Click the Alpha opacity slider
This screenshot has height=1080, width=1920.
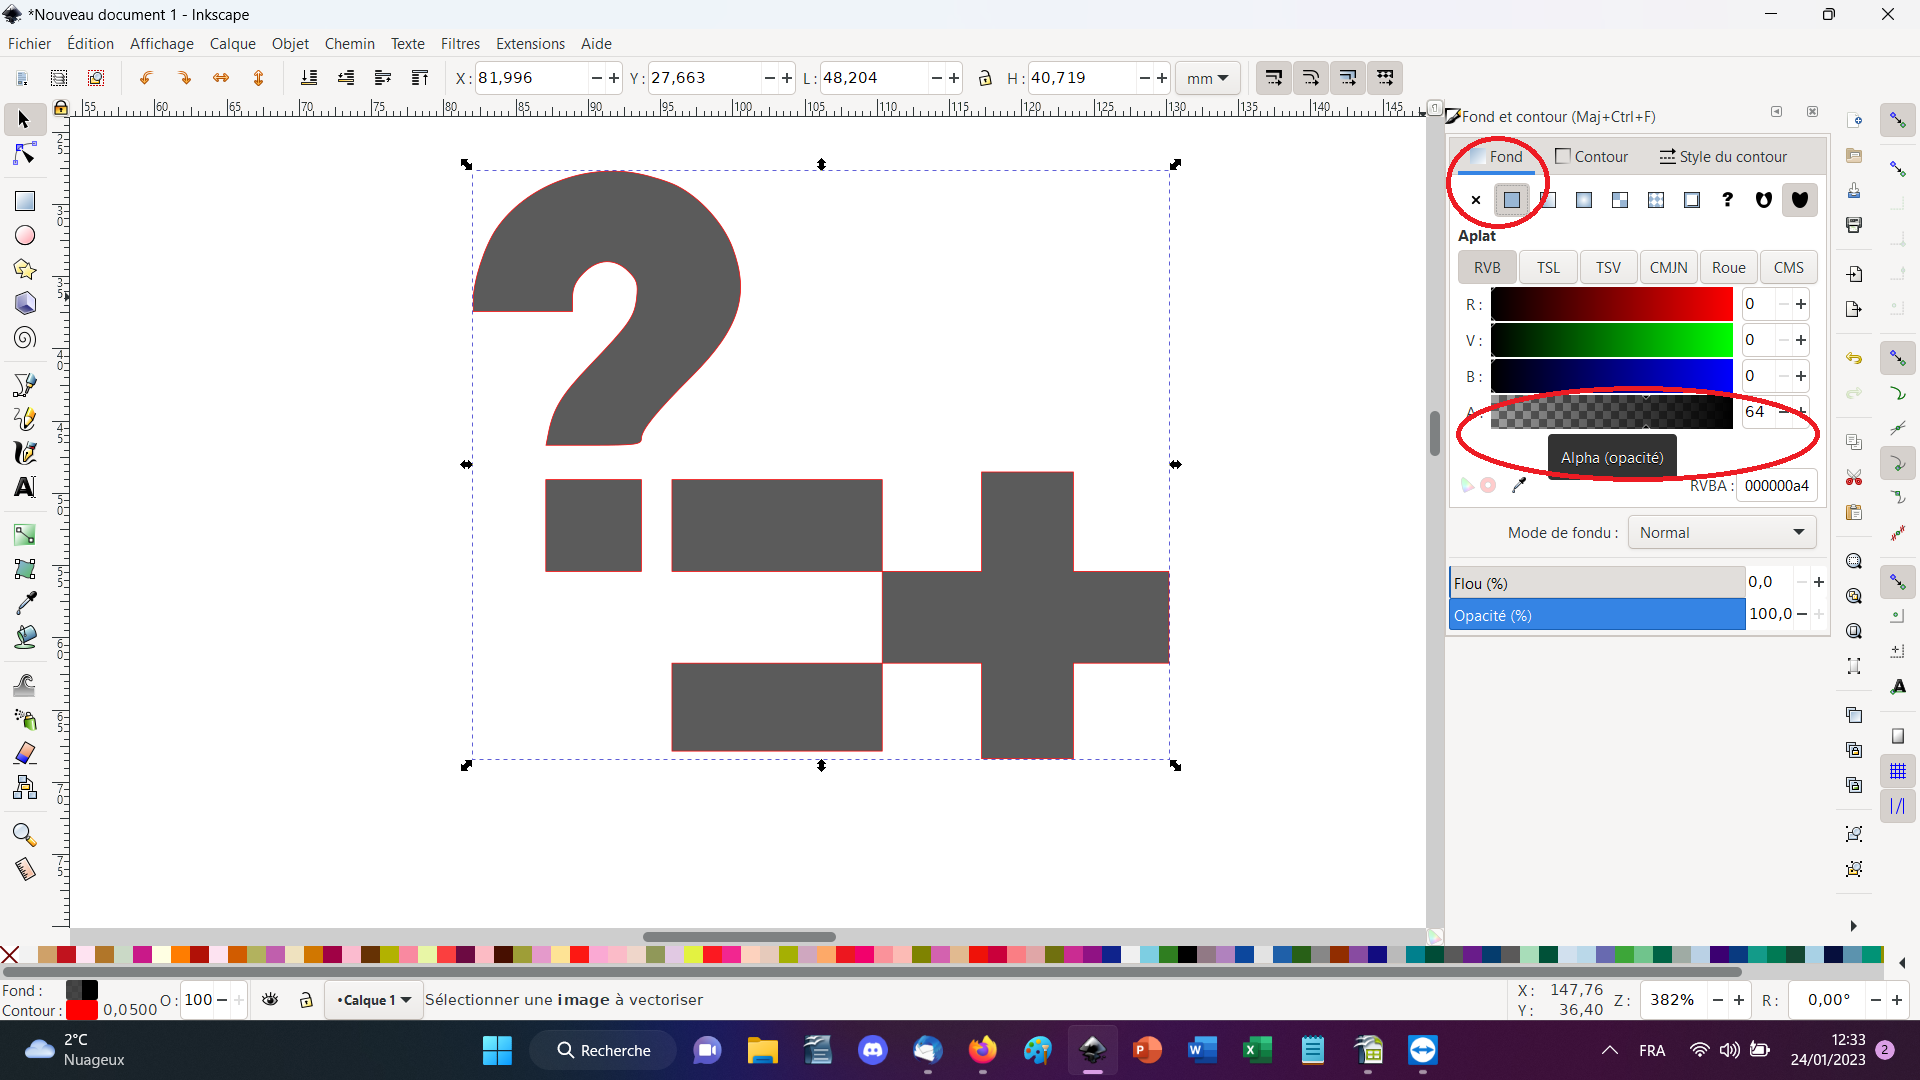[x=1611, y=412]
